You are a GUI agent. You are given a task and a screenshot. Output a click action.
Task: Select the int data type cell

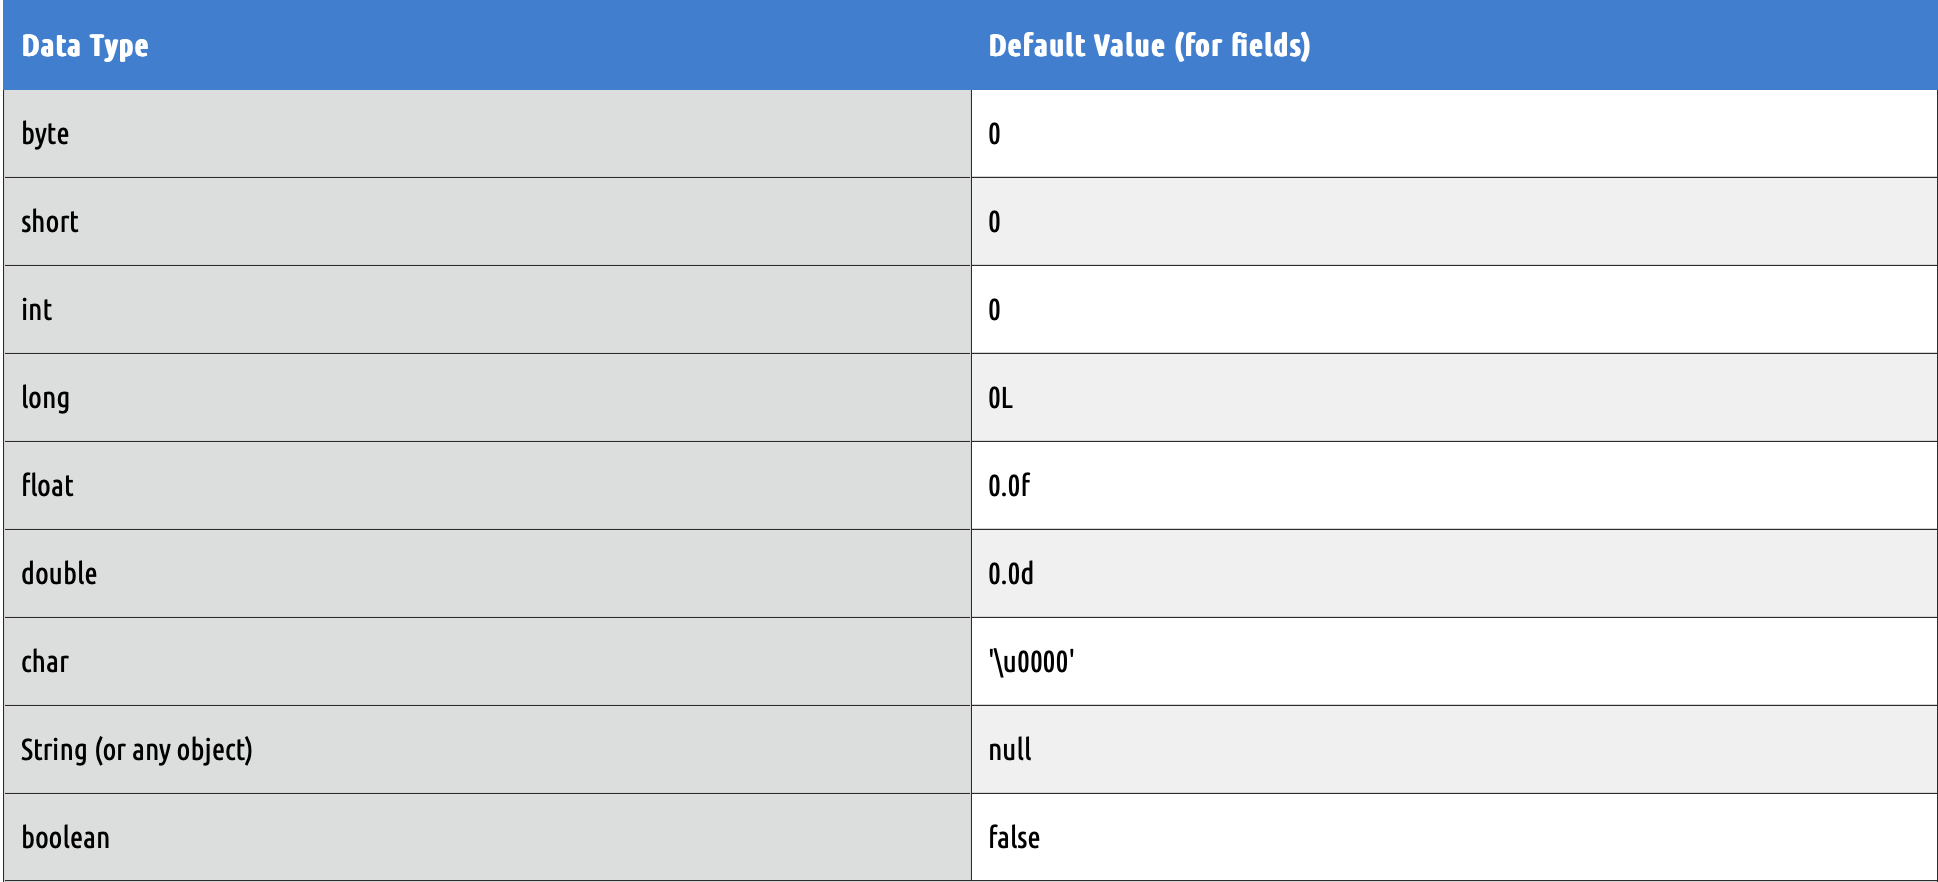tap(487, 310)
